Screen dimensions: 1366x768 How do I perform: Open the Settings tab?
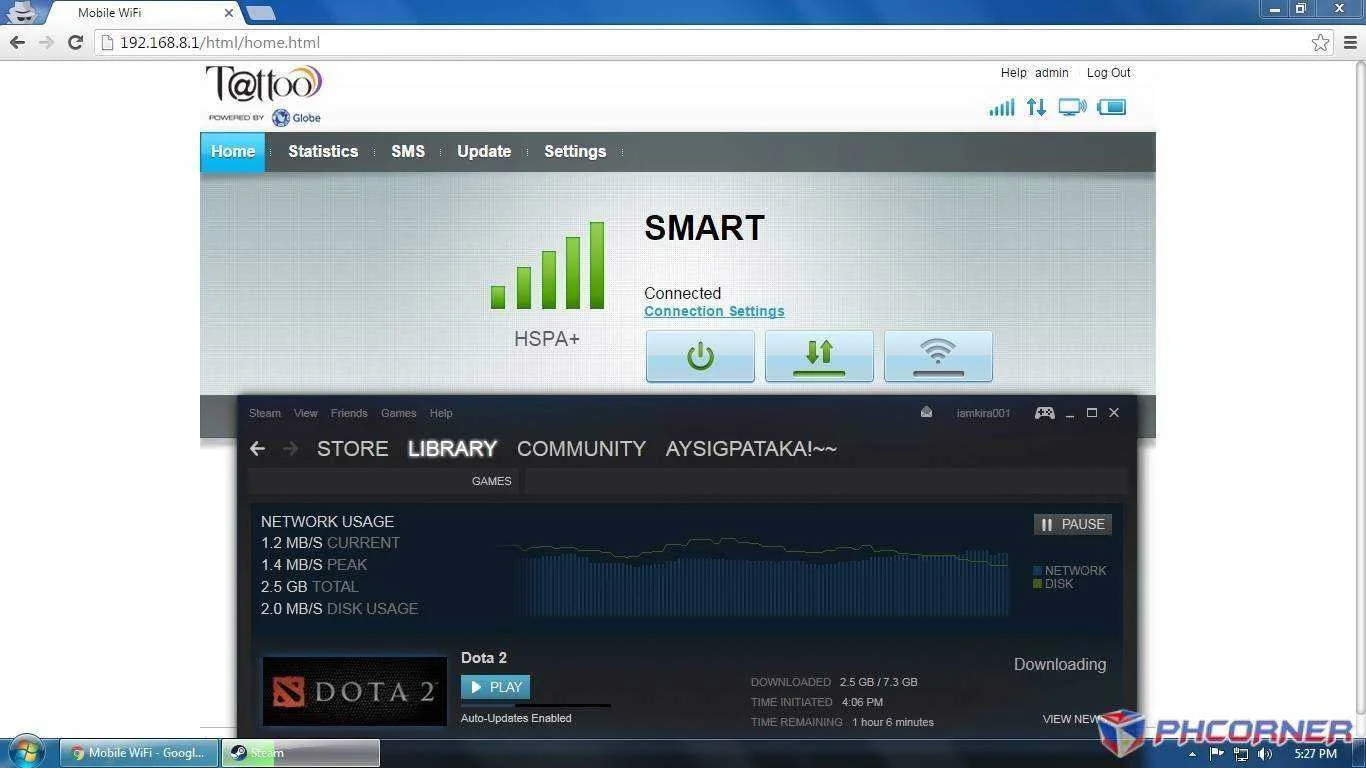575,152
